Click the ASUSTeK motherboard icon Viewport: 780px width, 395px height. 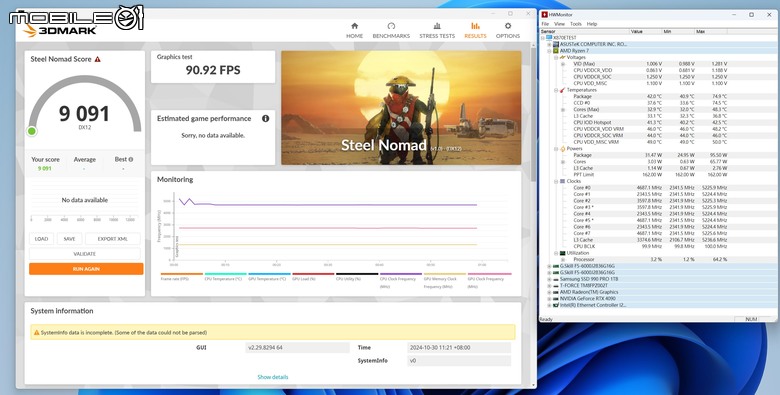tap(556, 44)
